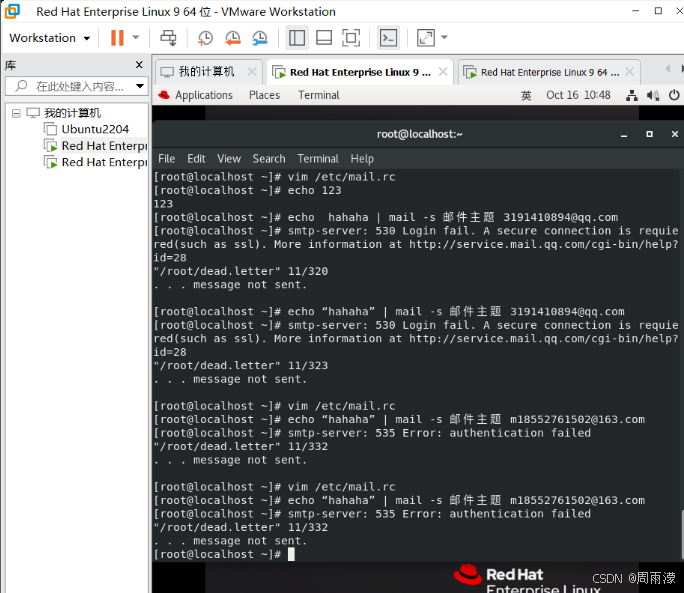
Task: Toggle the thumbnail bar view
Action: pyautogui.click(x=324, y=38)
